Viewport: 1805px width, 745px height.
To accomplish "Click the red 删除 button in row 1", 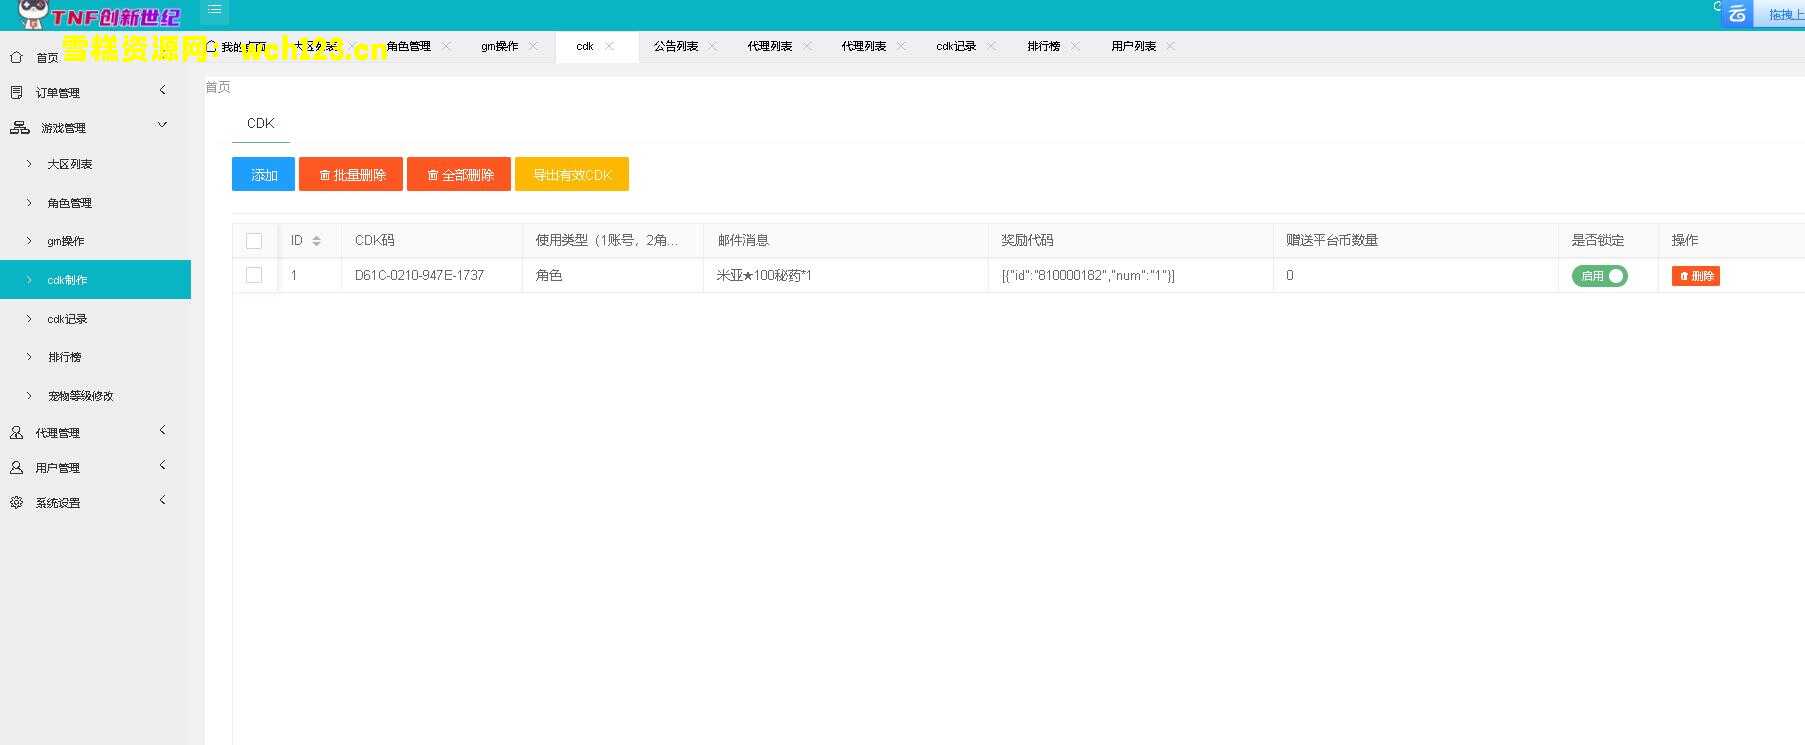I will tap(1696, 276).
